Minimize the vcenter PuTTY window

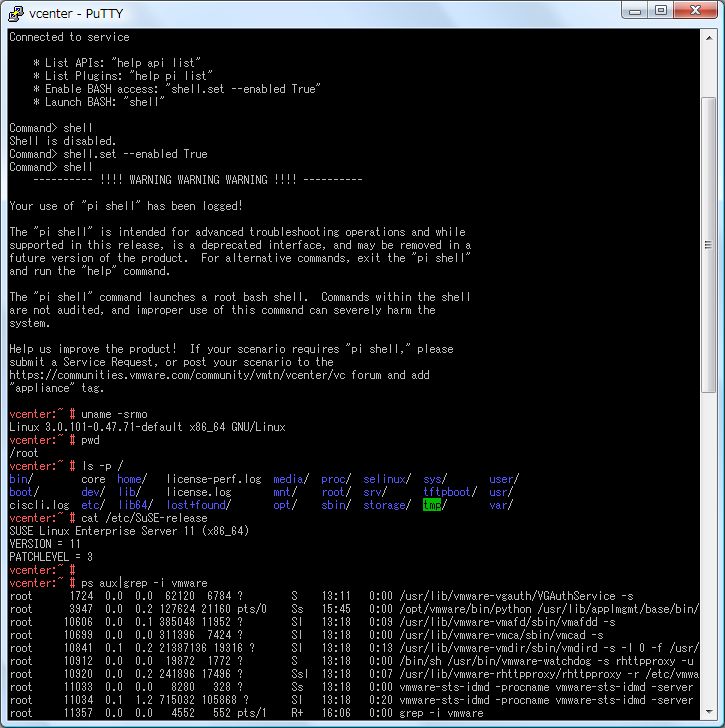pyautogui.click(x=634, y=11)
